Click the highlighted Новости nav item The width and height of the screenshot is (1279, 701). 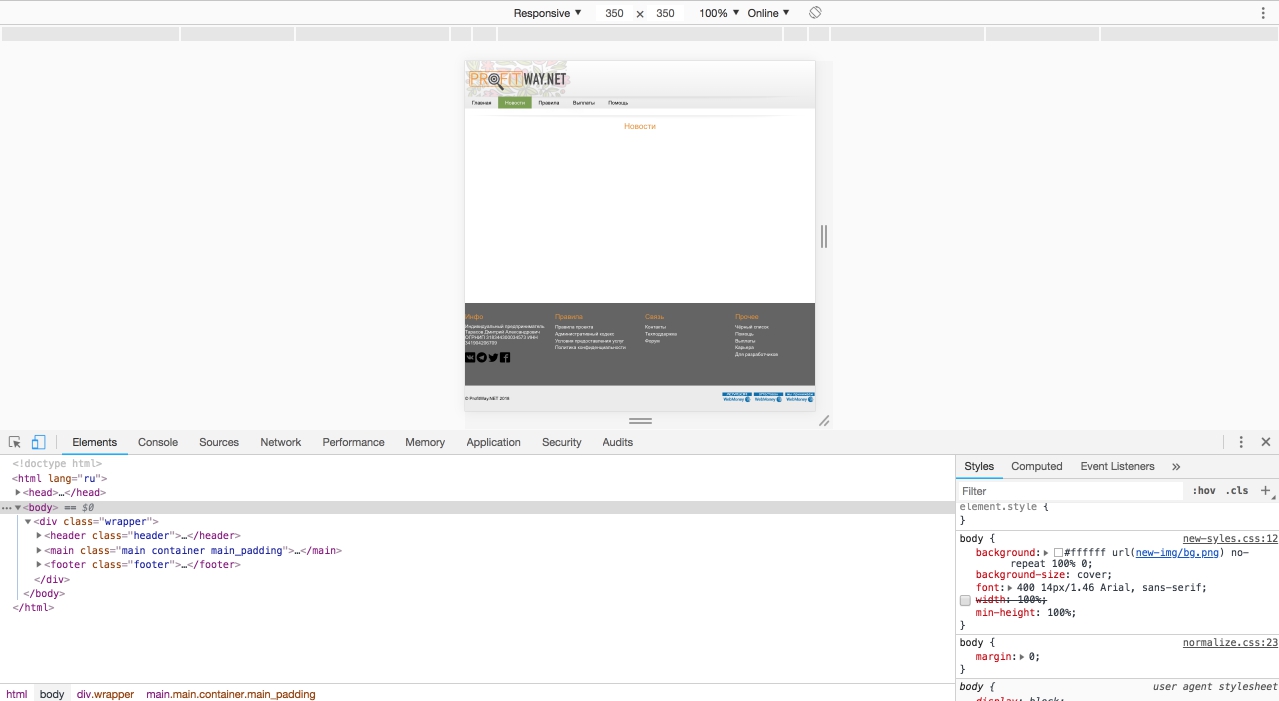pos(515,103)
